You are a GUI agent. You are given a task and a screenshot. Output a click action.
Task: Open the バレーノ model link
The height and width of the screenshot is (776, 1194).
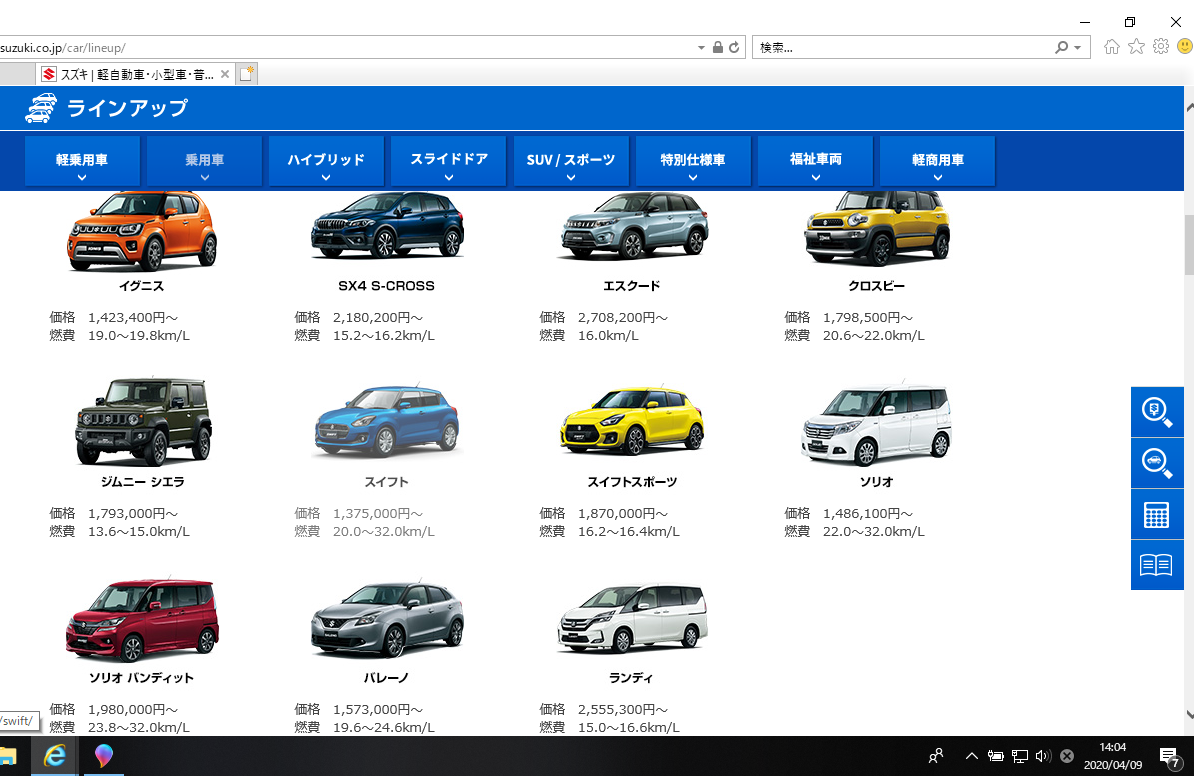[387, 678]
